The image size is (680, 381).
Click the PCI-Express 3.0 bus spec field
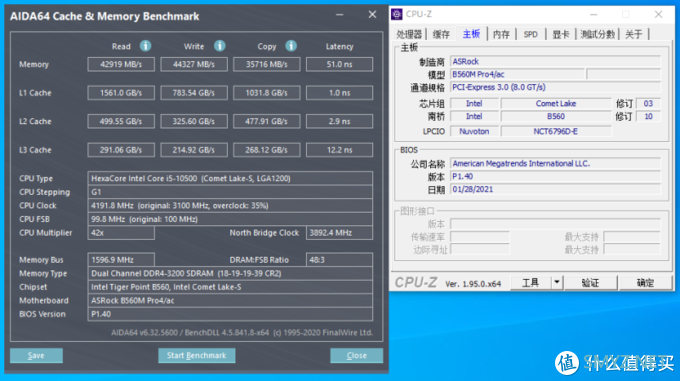pos(555,87)
